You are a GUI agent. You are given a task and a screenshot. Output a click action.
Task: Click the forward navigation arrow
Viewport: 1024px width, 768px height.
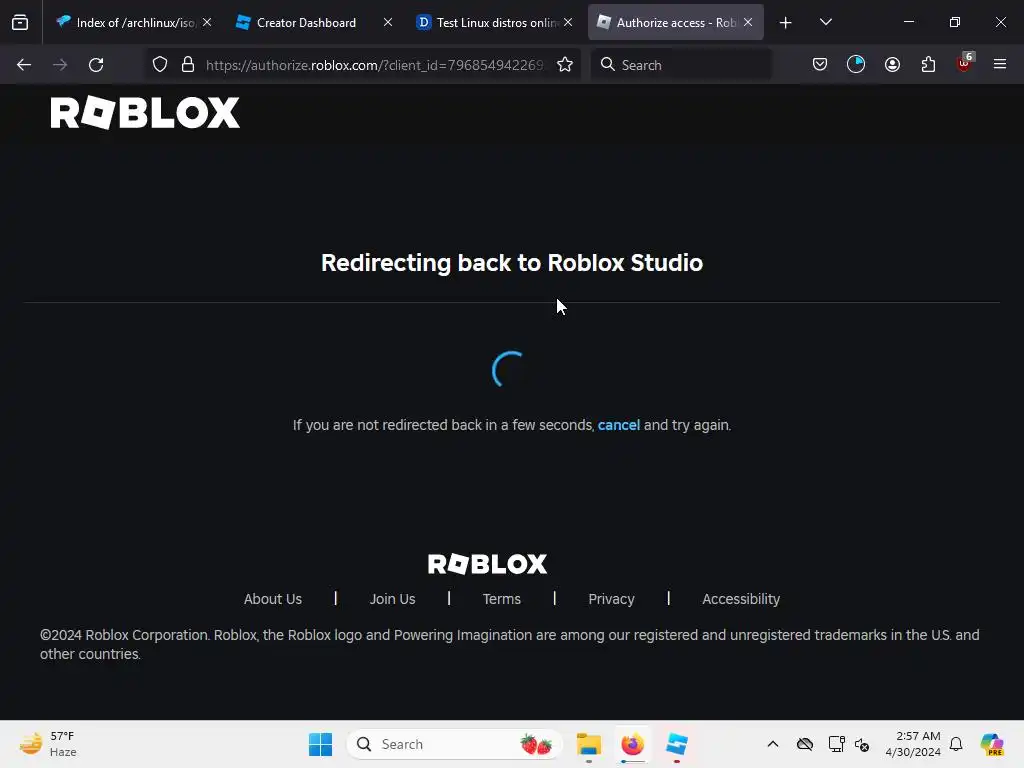pos(60,65)
